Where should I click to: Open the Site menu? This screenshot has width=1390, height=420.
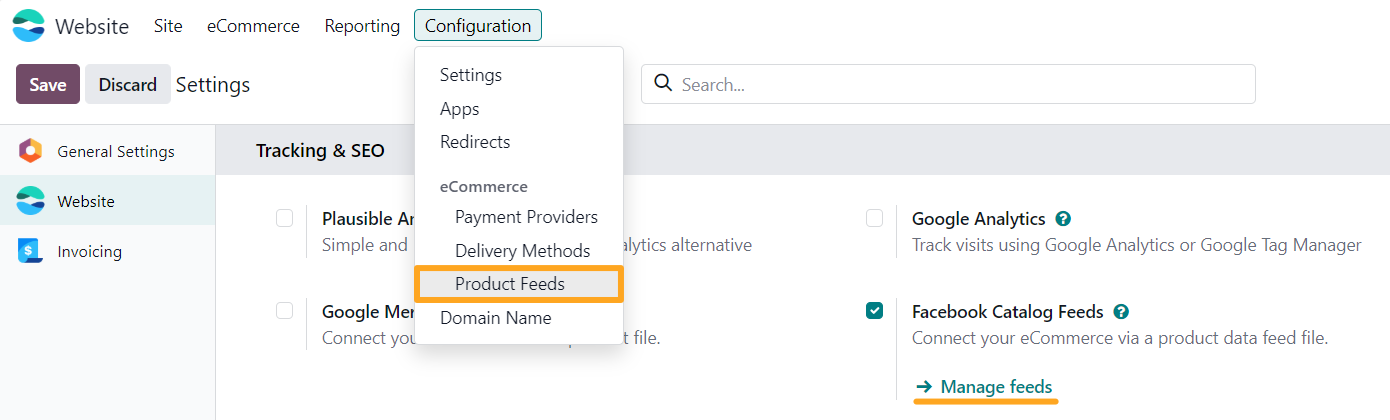point(168,26)
